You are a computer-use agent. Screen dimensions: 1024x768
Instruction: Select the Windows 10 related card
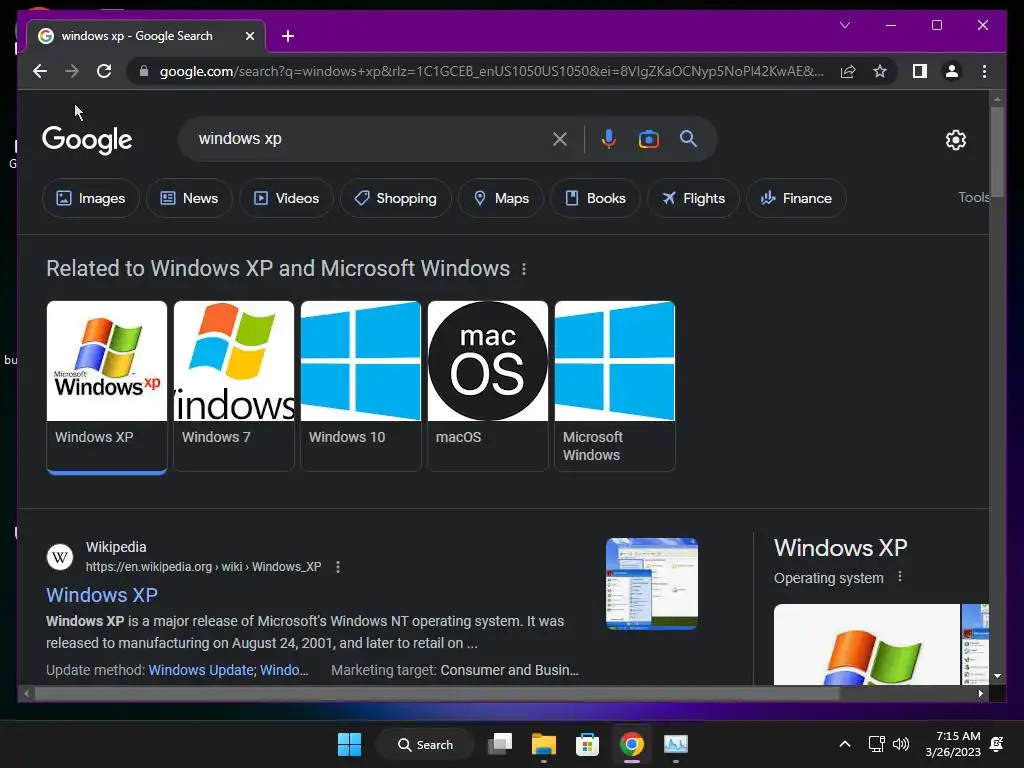pyautogui.click(x=360, y=386)
